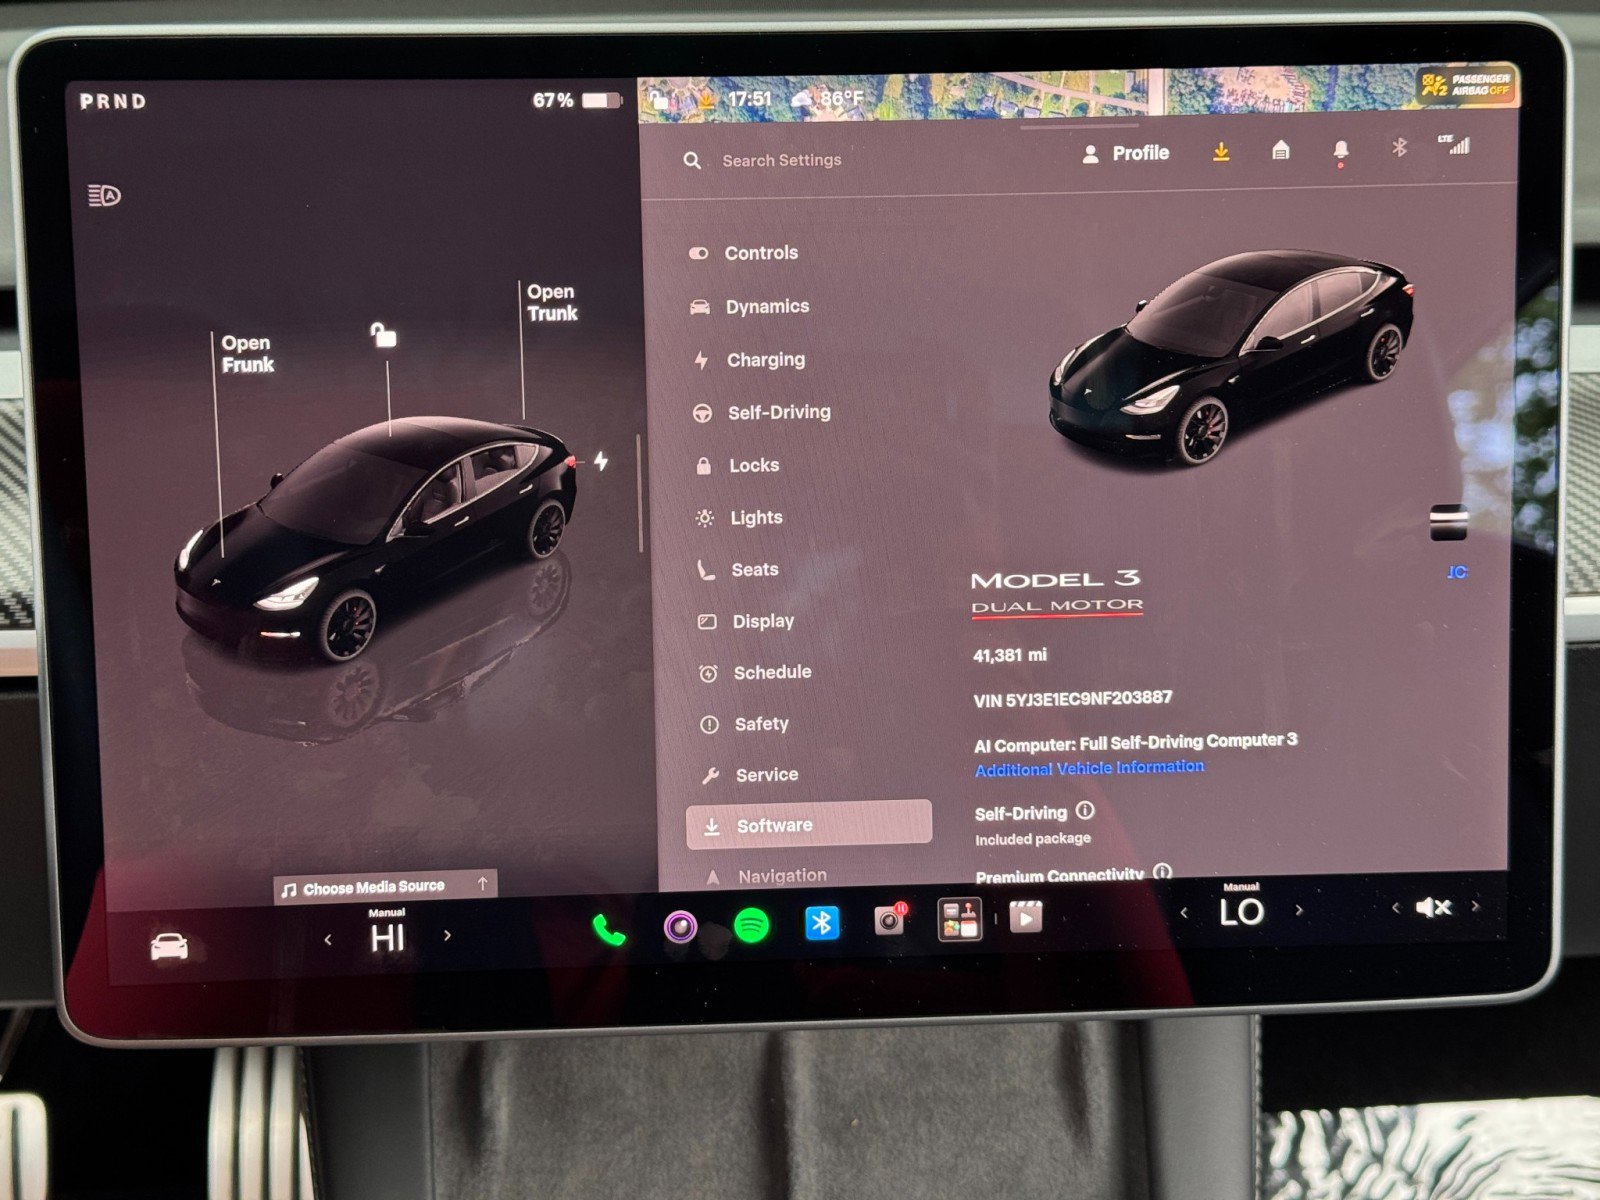Tap the battery icon next to 67%
The image size is (1600, 1200).
tap(601, 100)
